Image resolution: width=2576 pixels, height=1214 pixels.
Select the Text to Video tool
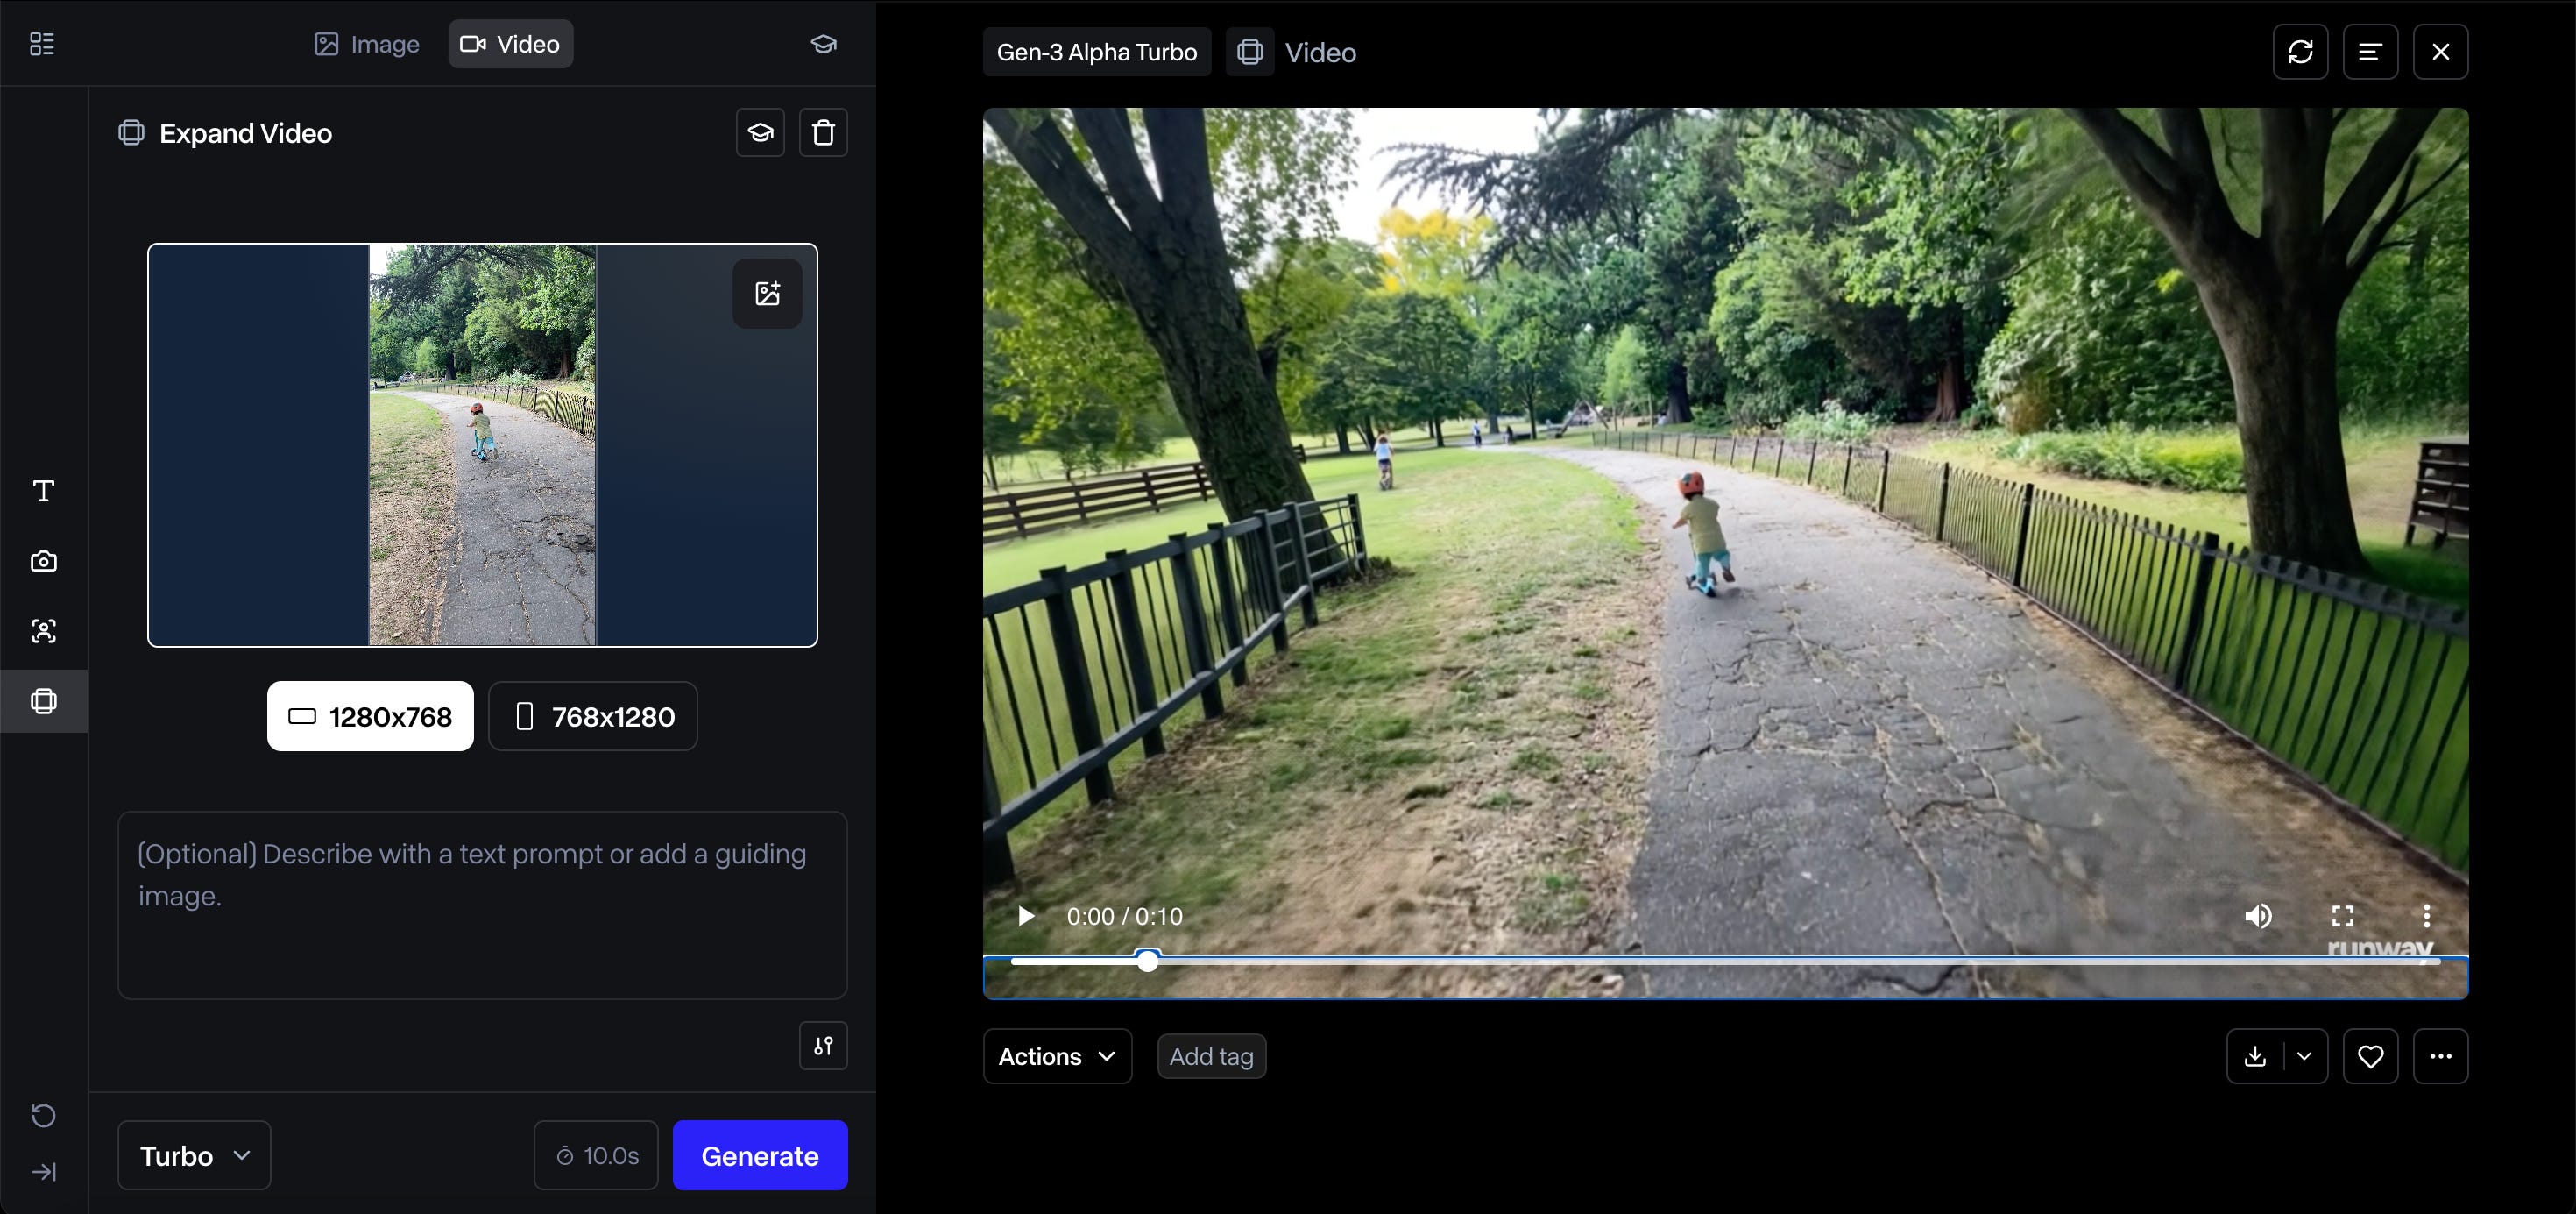click(x=43, y=491)
